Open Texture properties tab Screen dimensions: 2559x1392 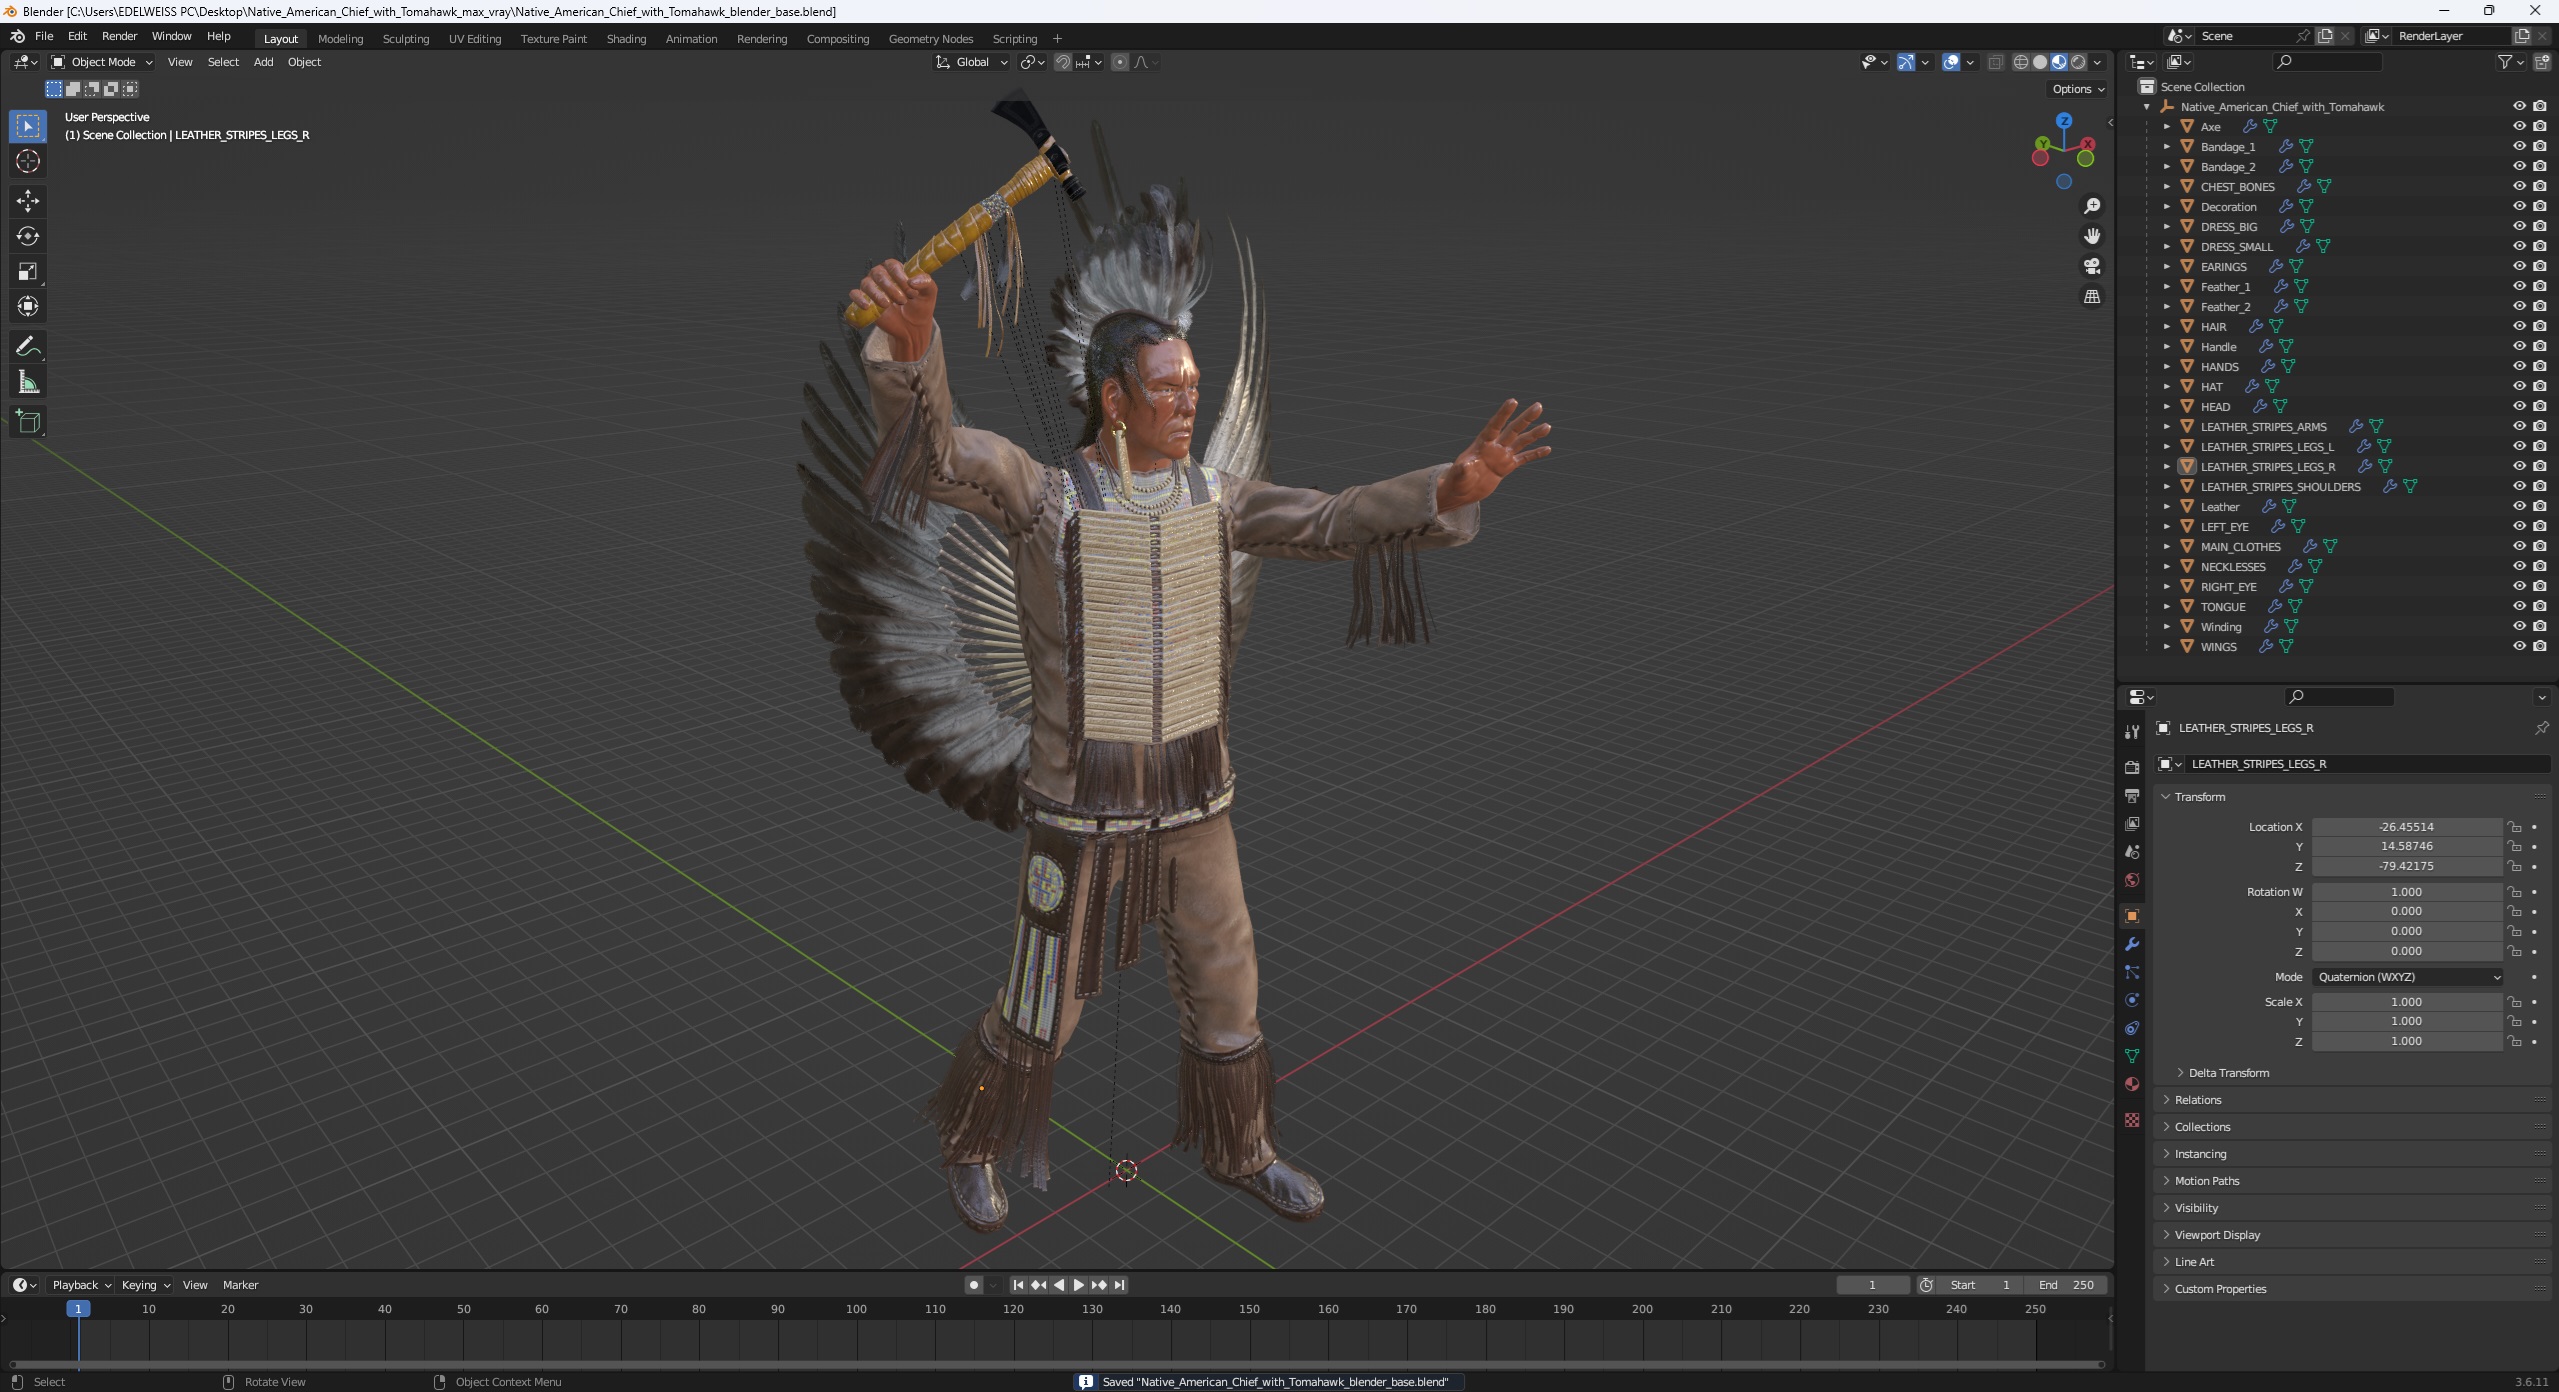click(2132, 1120)
